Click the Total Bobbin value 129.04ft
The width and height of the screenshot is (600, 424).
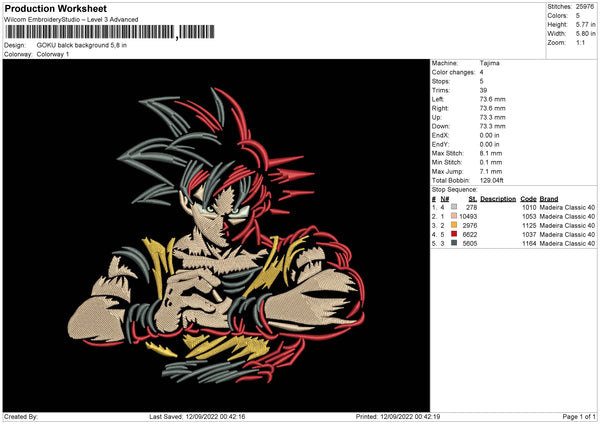click(x=492, y=181)
